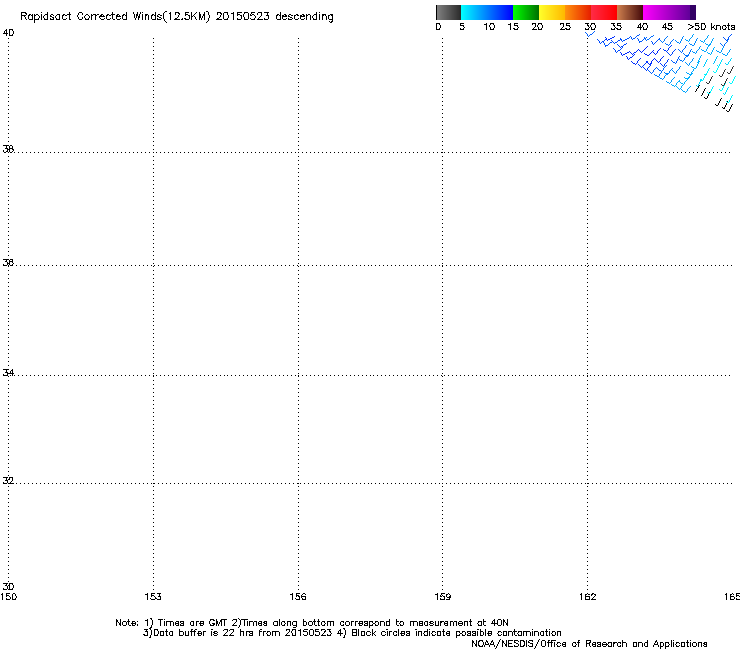The image size is (740, 650).
Task: Click the legend label '>50 knots'
Action: click(x=711, y=27)
